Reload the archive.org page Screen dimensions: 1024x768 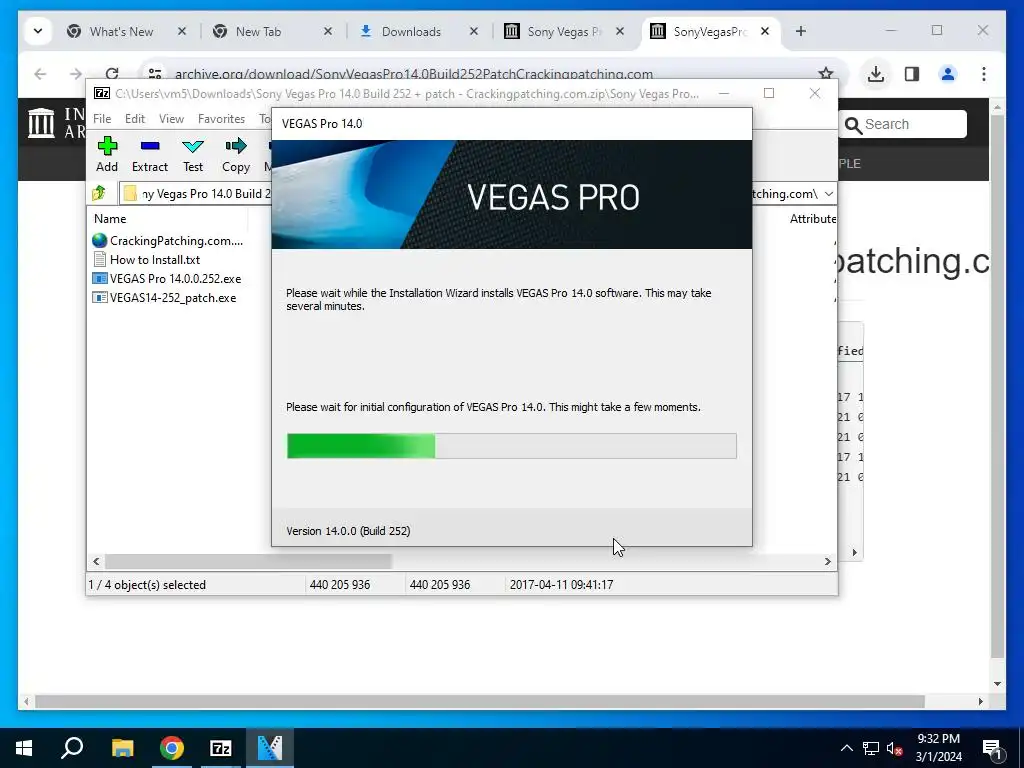pyautogui.click(x=112, y=73)
